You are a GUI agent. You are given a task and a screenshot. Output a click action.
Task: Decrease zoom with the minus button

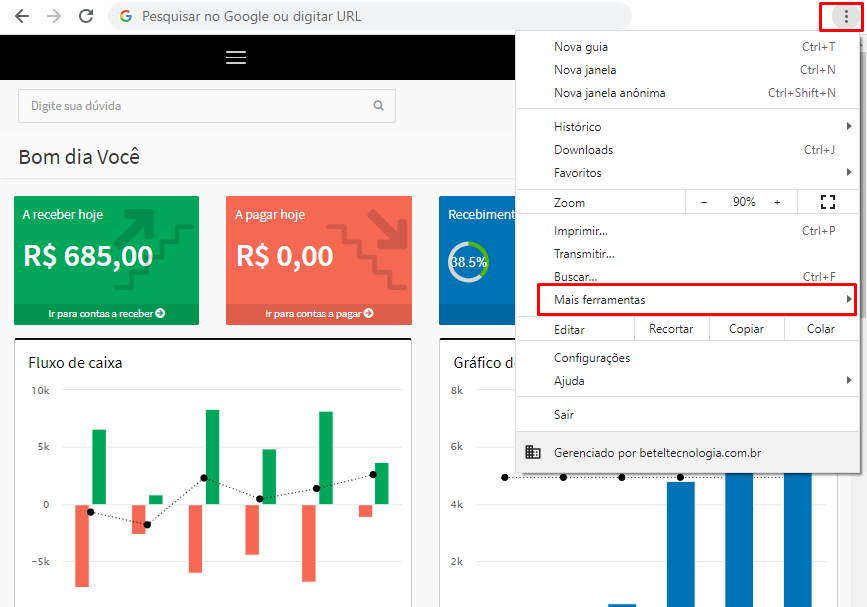(704, 202)
